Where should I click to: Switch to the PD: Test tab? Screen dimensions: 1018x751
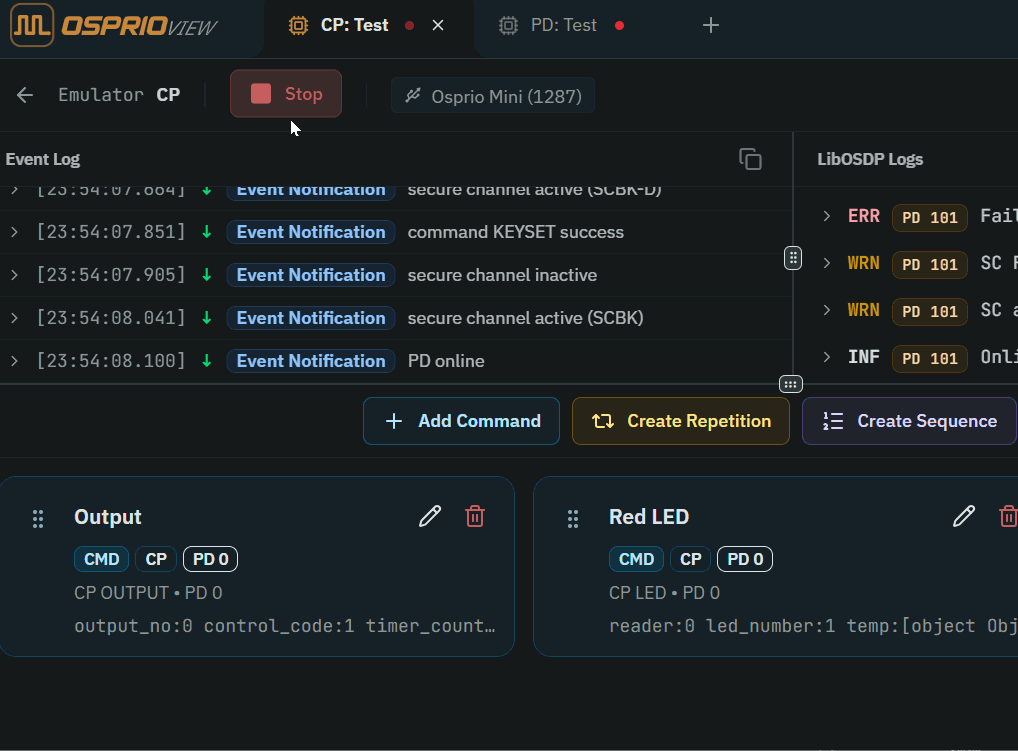pos(564,25)
